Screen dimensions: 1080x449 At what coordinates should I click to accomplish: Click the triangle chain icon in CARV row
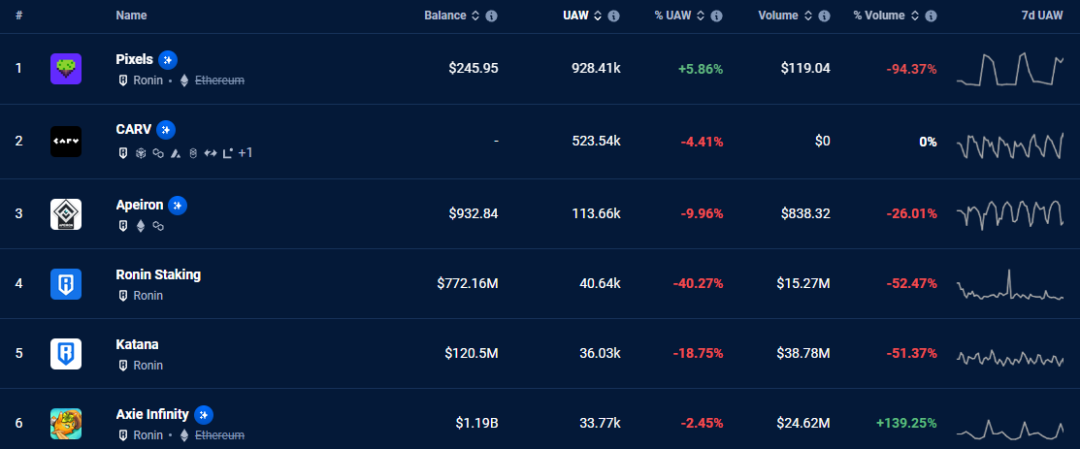[176, 153]
